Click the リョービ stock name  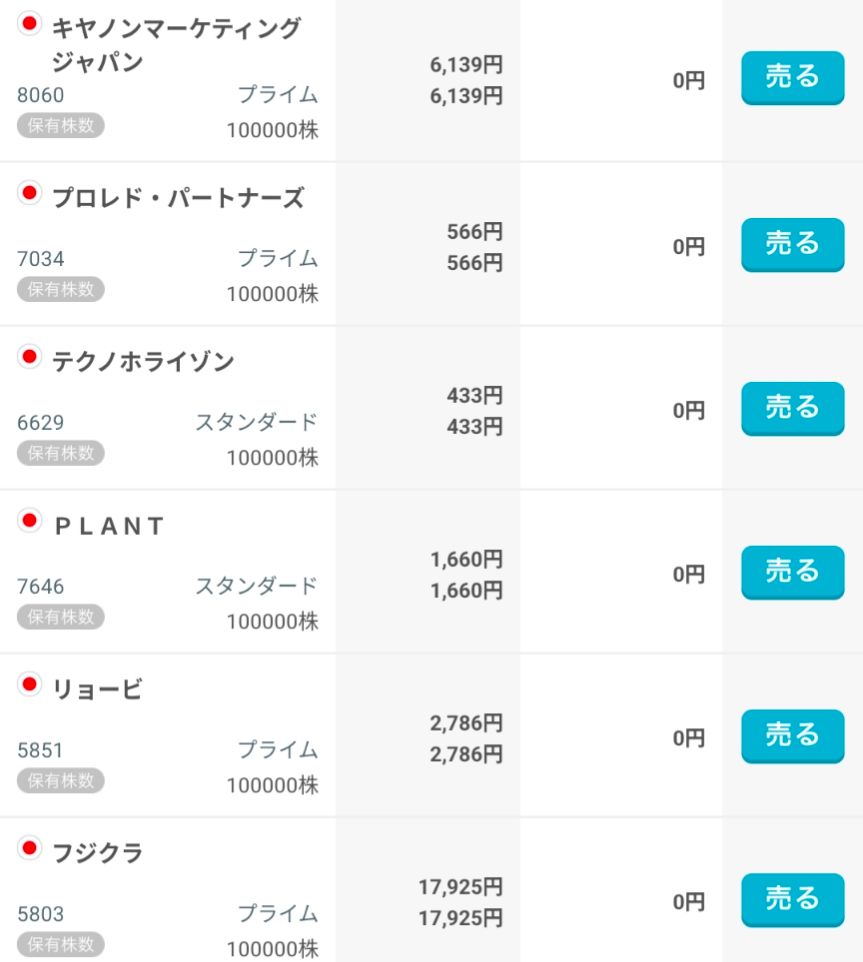(97, 690)
